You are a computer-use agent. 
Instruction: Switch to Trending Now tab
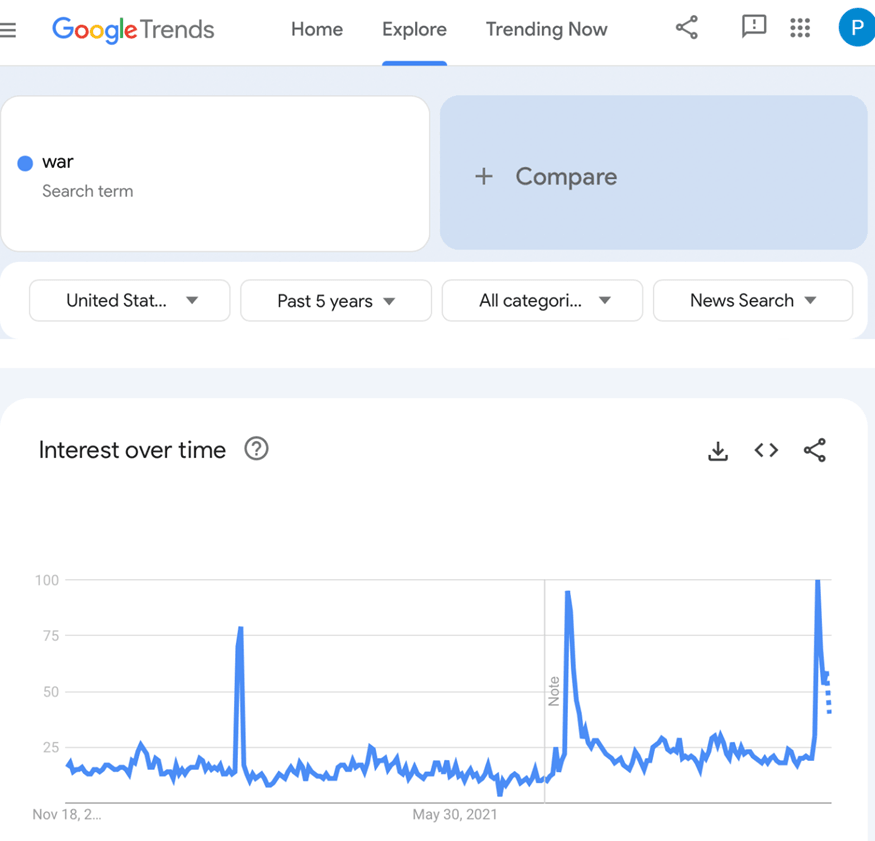(x=546, y=30)
